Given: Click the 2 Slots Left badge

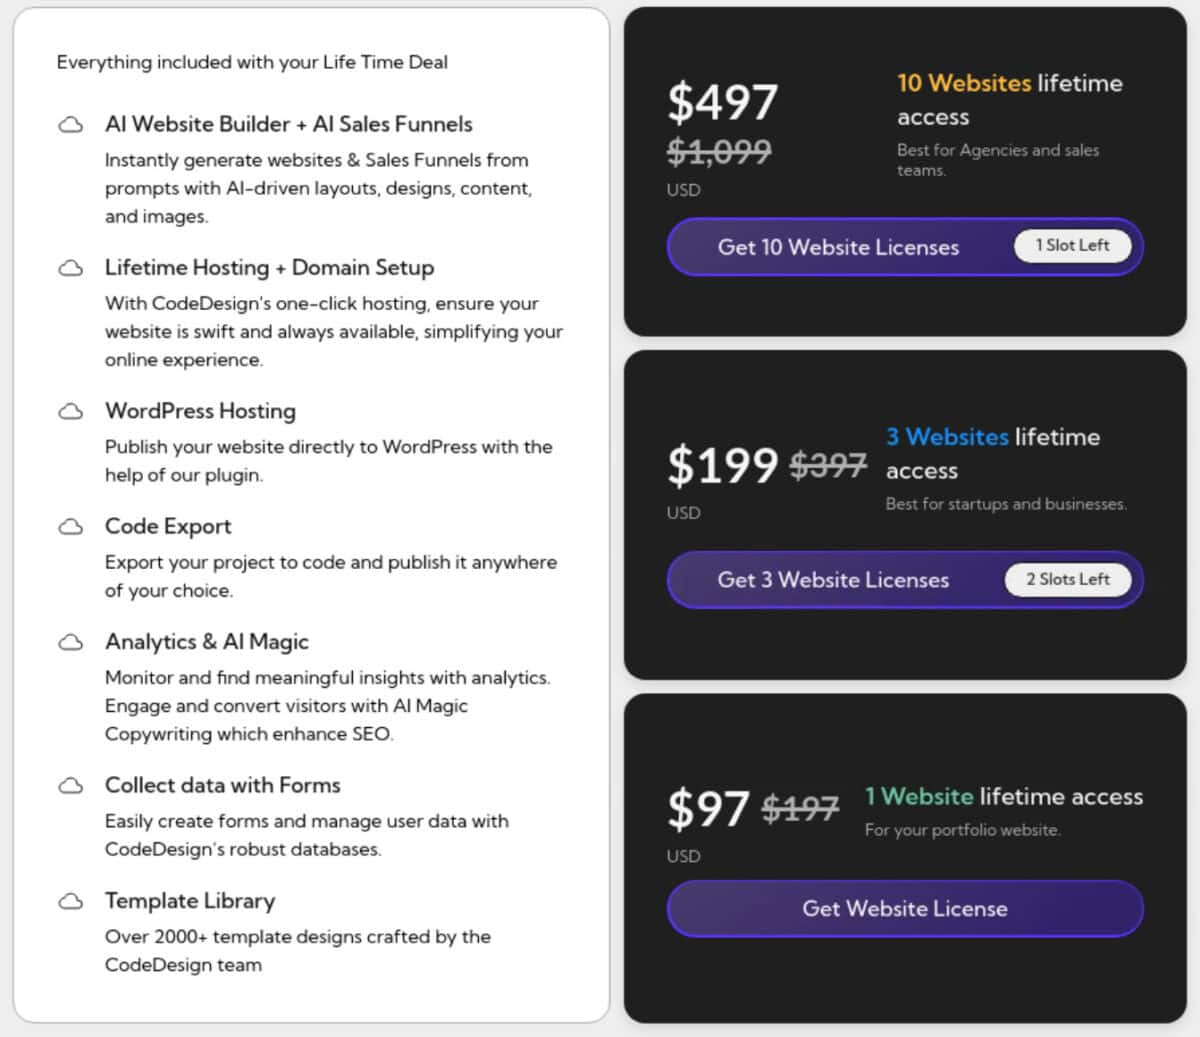Looking at the screenshot, I should pos(1068,579).
